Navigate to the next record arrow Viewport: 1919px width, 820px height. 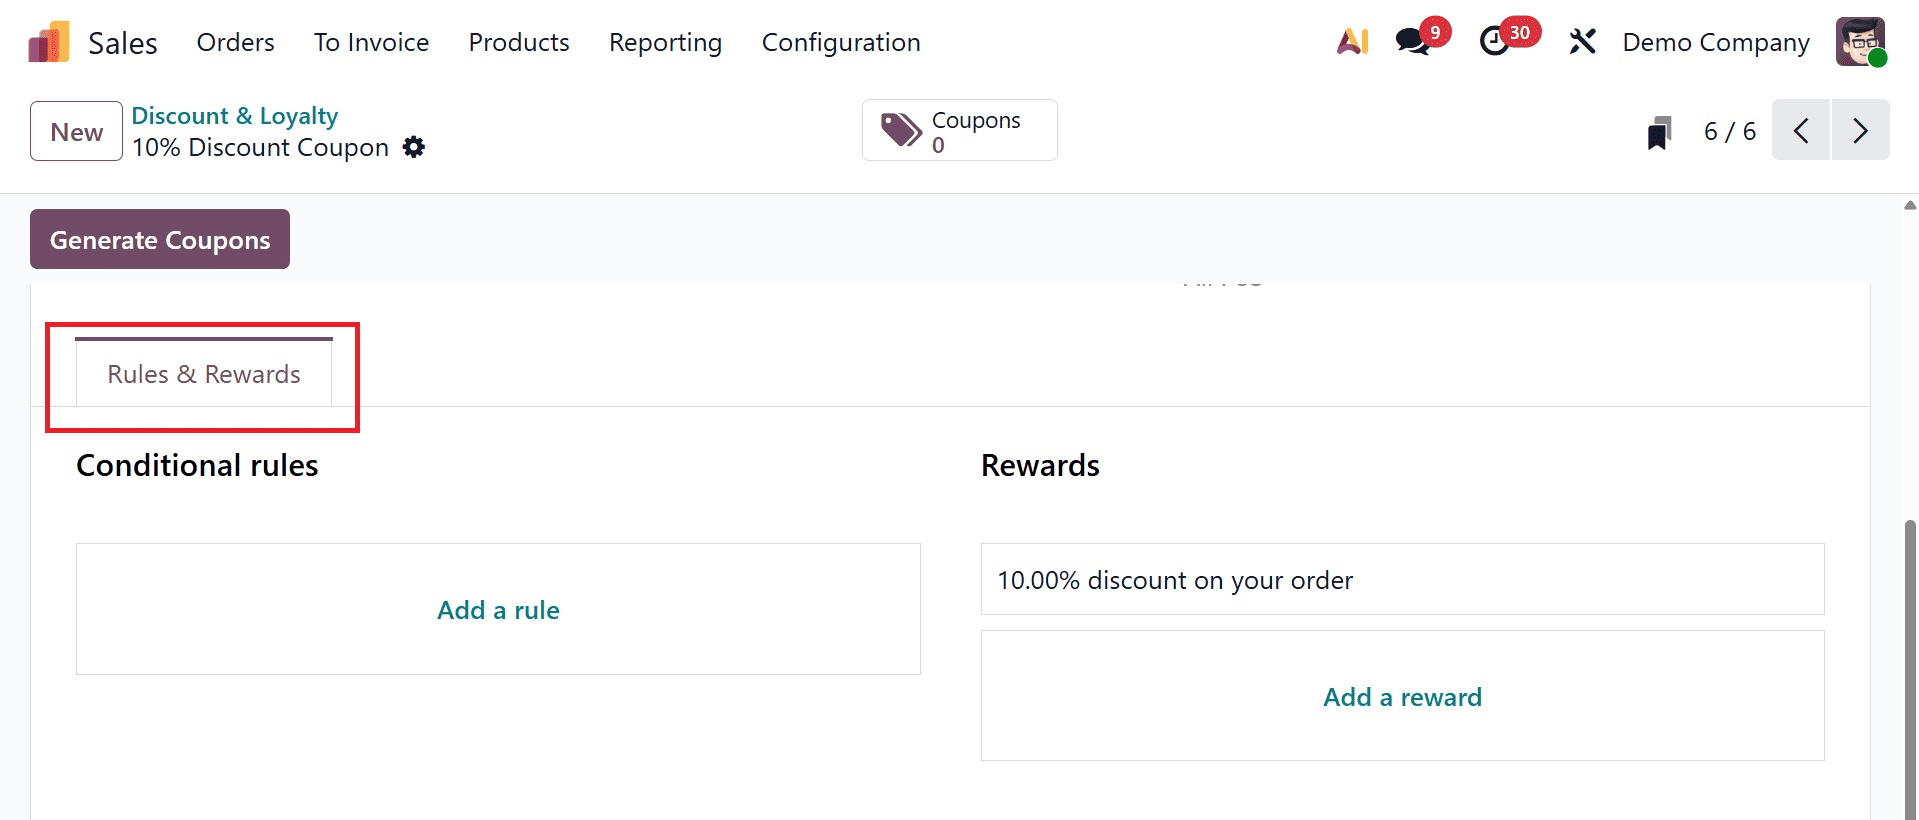click(x=1859, y=130)
